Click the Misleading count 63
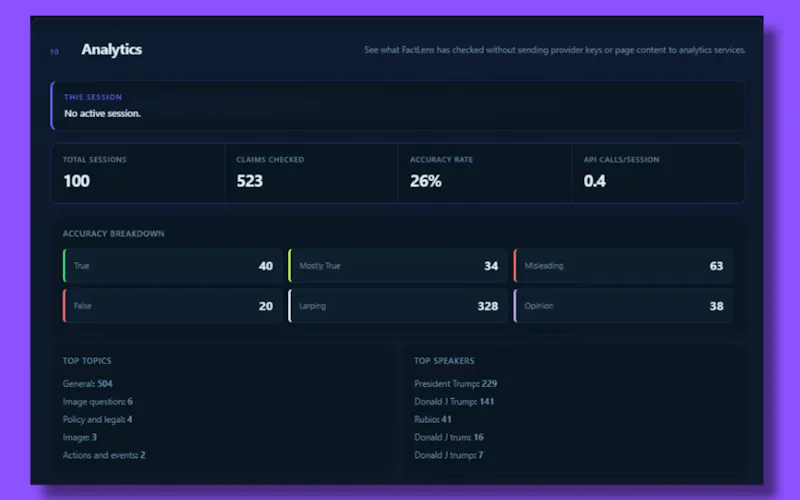Screen dimensions: 800x500 [x=716, y=266]
